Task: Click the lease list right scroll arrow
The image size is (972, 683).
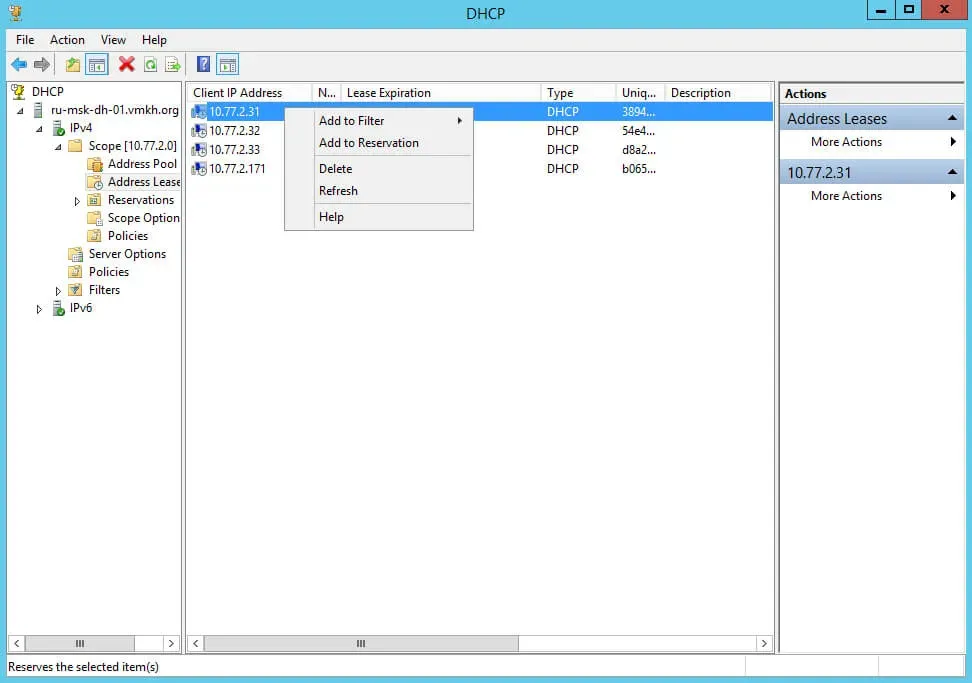Action: click(x=764, y=643)
